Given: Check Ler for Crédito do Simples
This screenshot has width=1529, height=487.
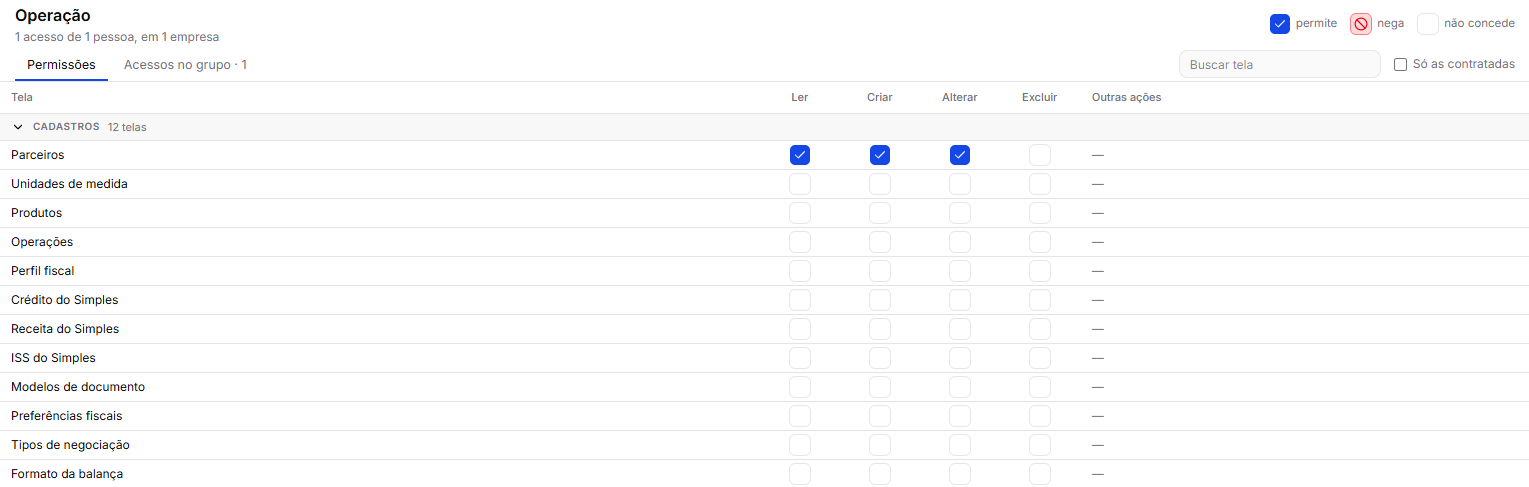Looking at the screenshot, I should point(800,300).
